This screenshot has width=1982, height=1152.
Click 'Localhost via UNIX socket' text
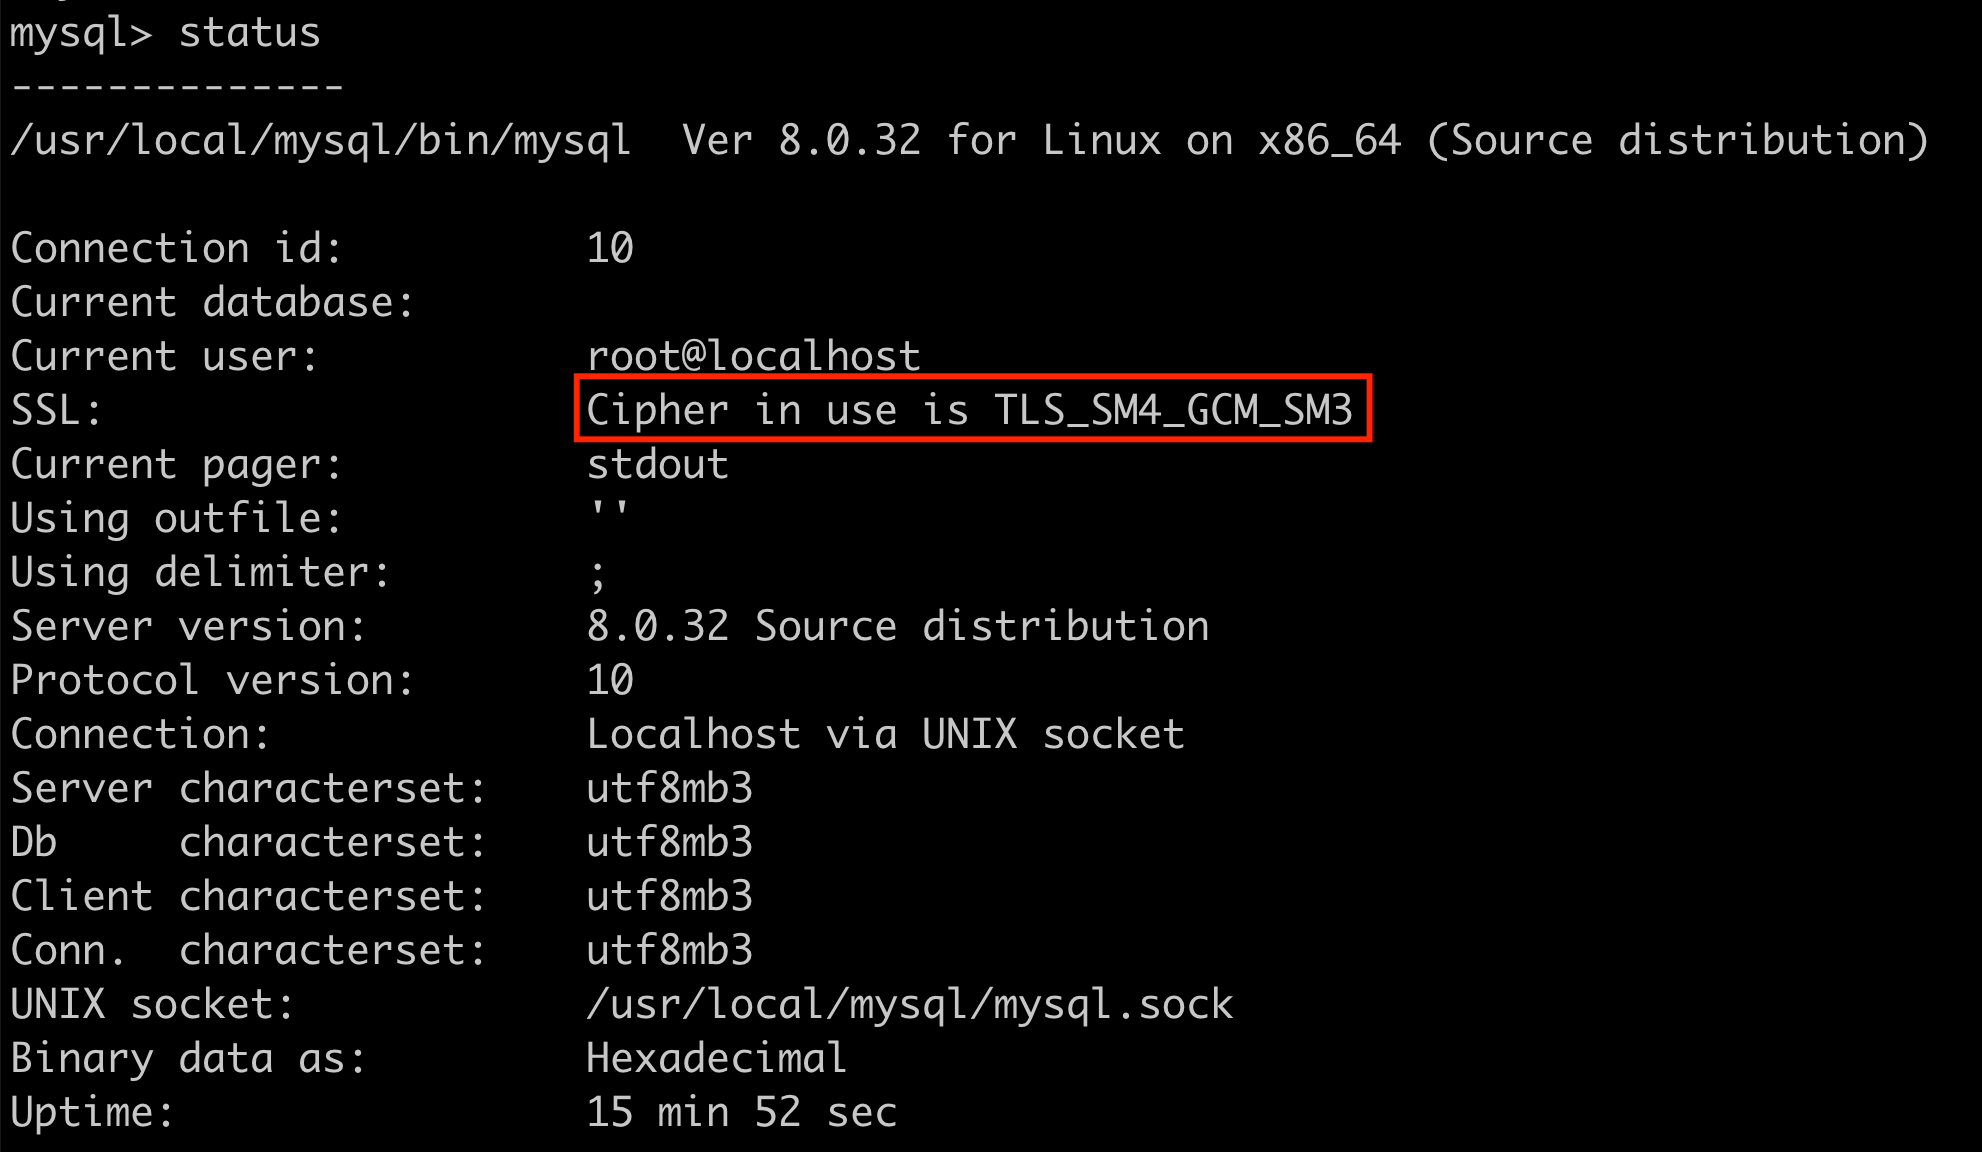(x=885, y=734)
